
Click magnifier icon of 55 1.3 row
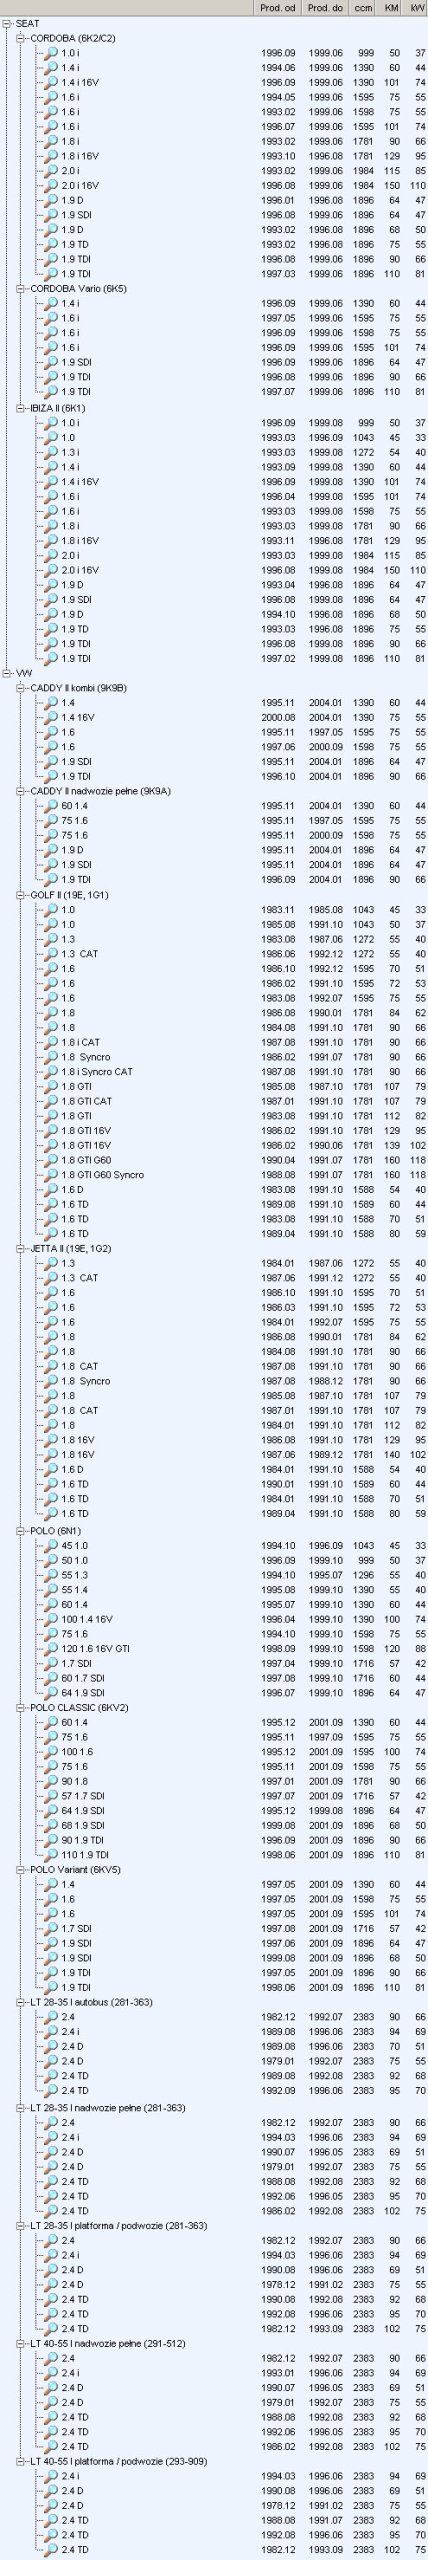point(52,1574)
